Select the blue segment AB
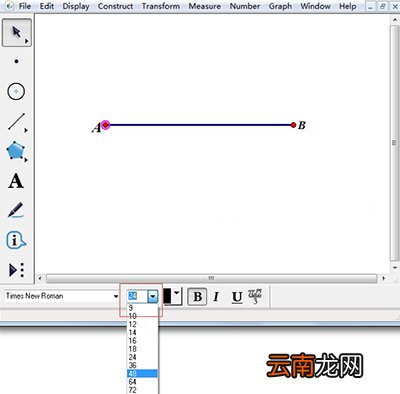Image resolution: width=400 pixels, height=394 pixels. pos(199,125)
